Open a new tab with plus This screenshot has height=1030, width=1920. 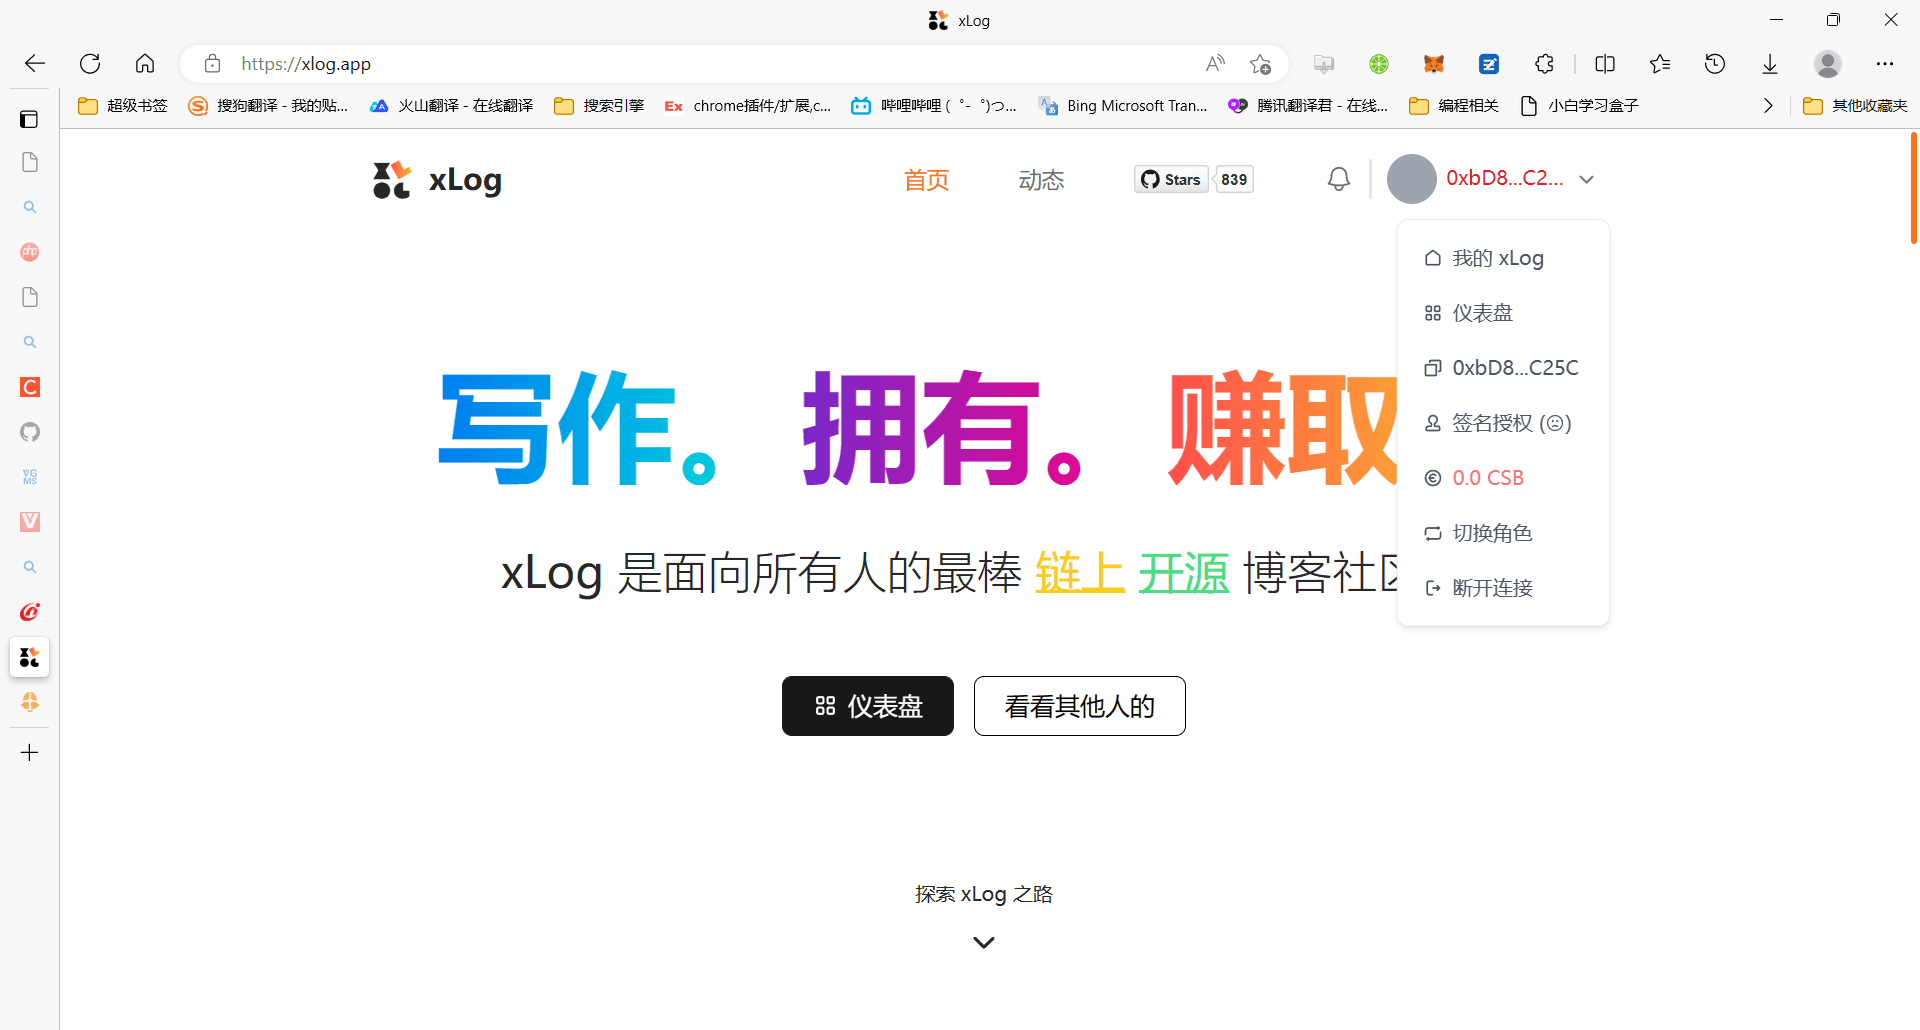[30, 752]
